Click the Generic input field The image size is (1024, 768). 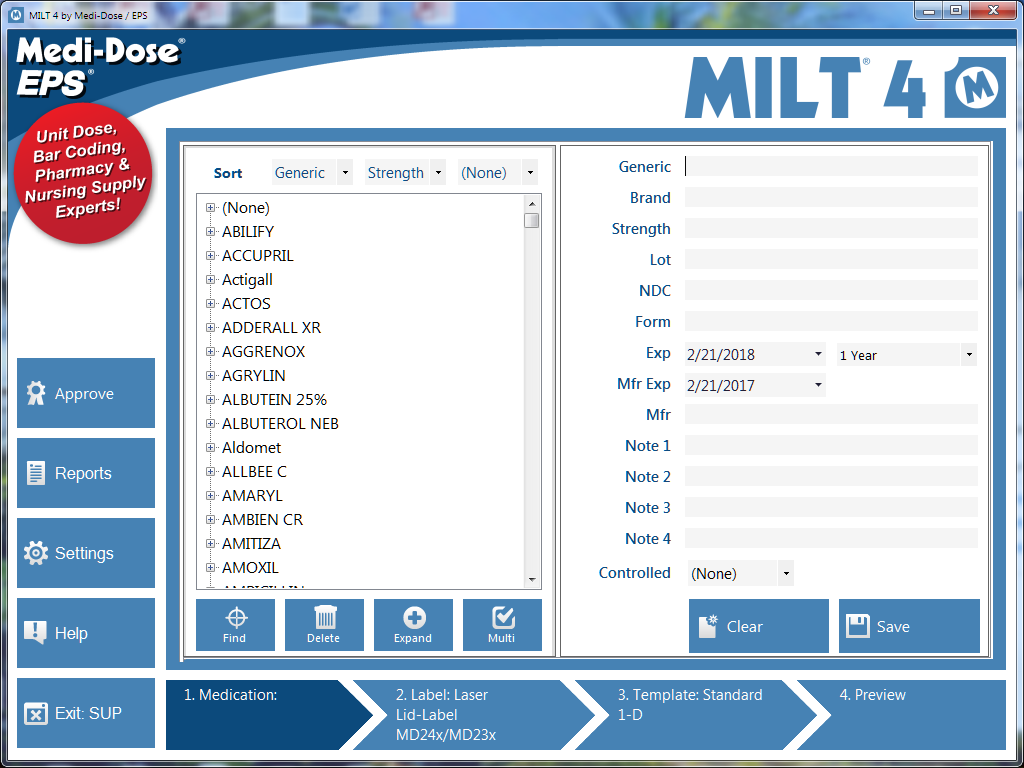[831, 167]
